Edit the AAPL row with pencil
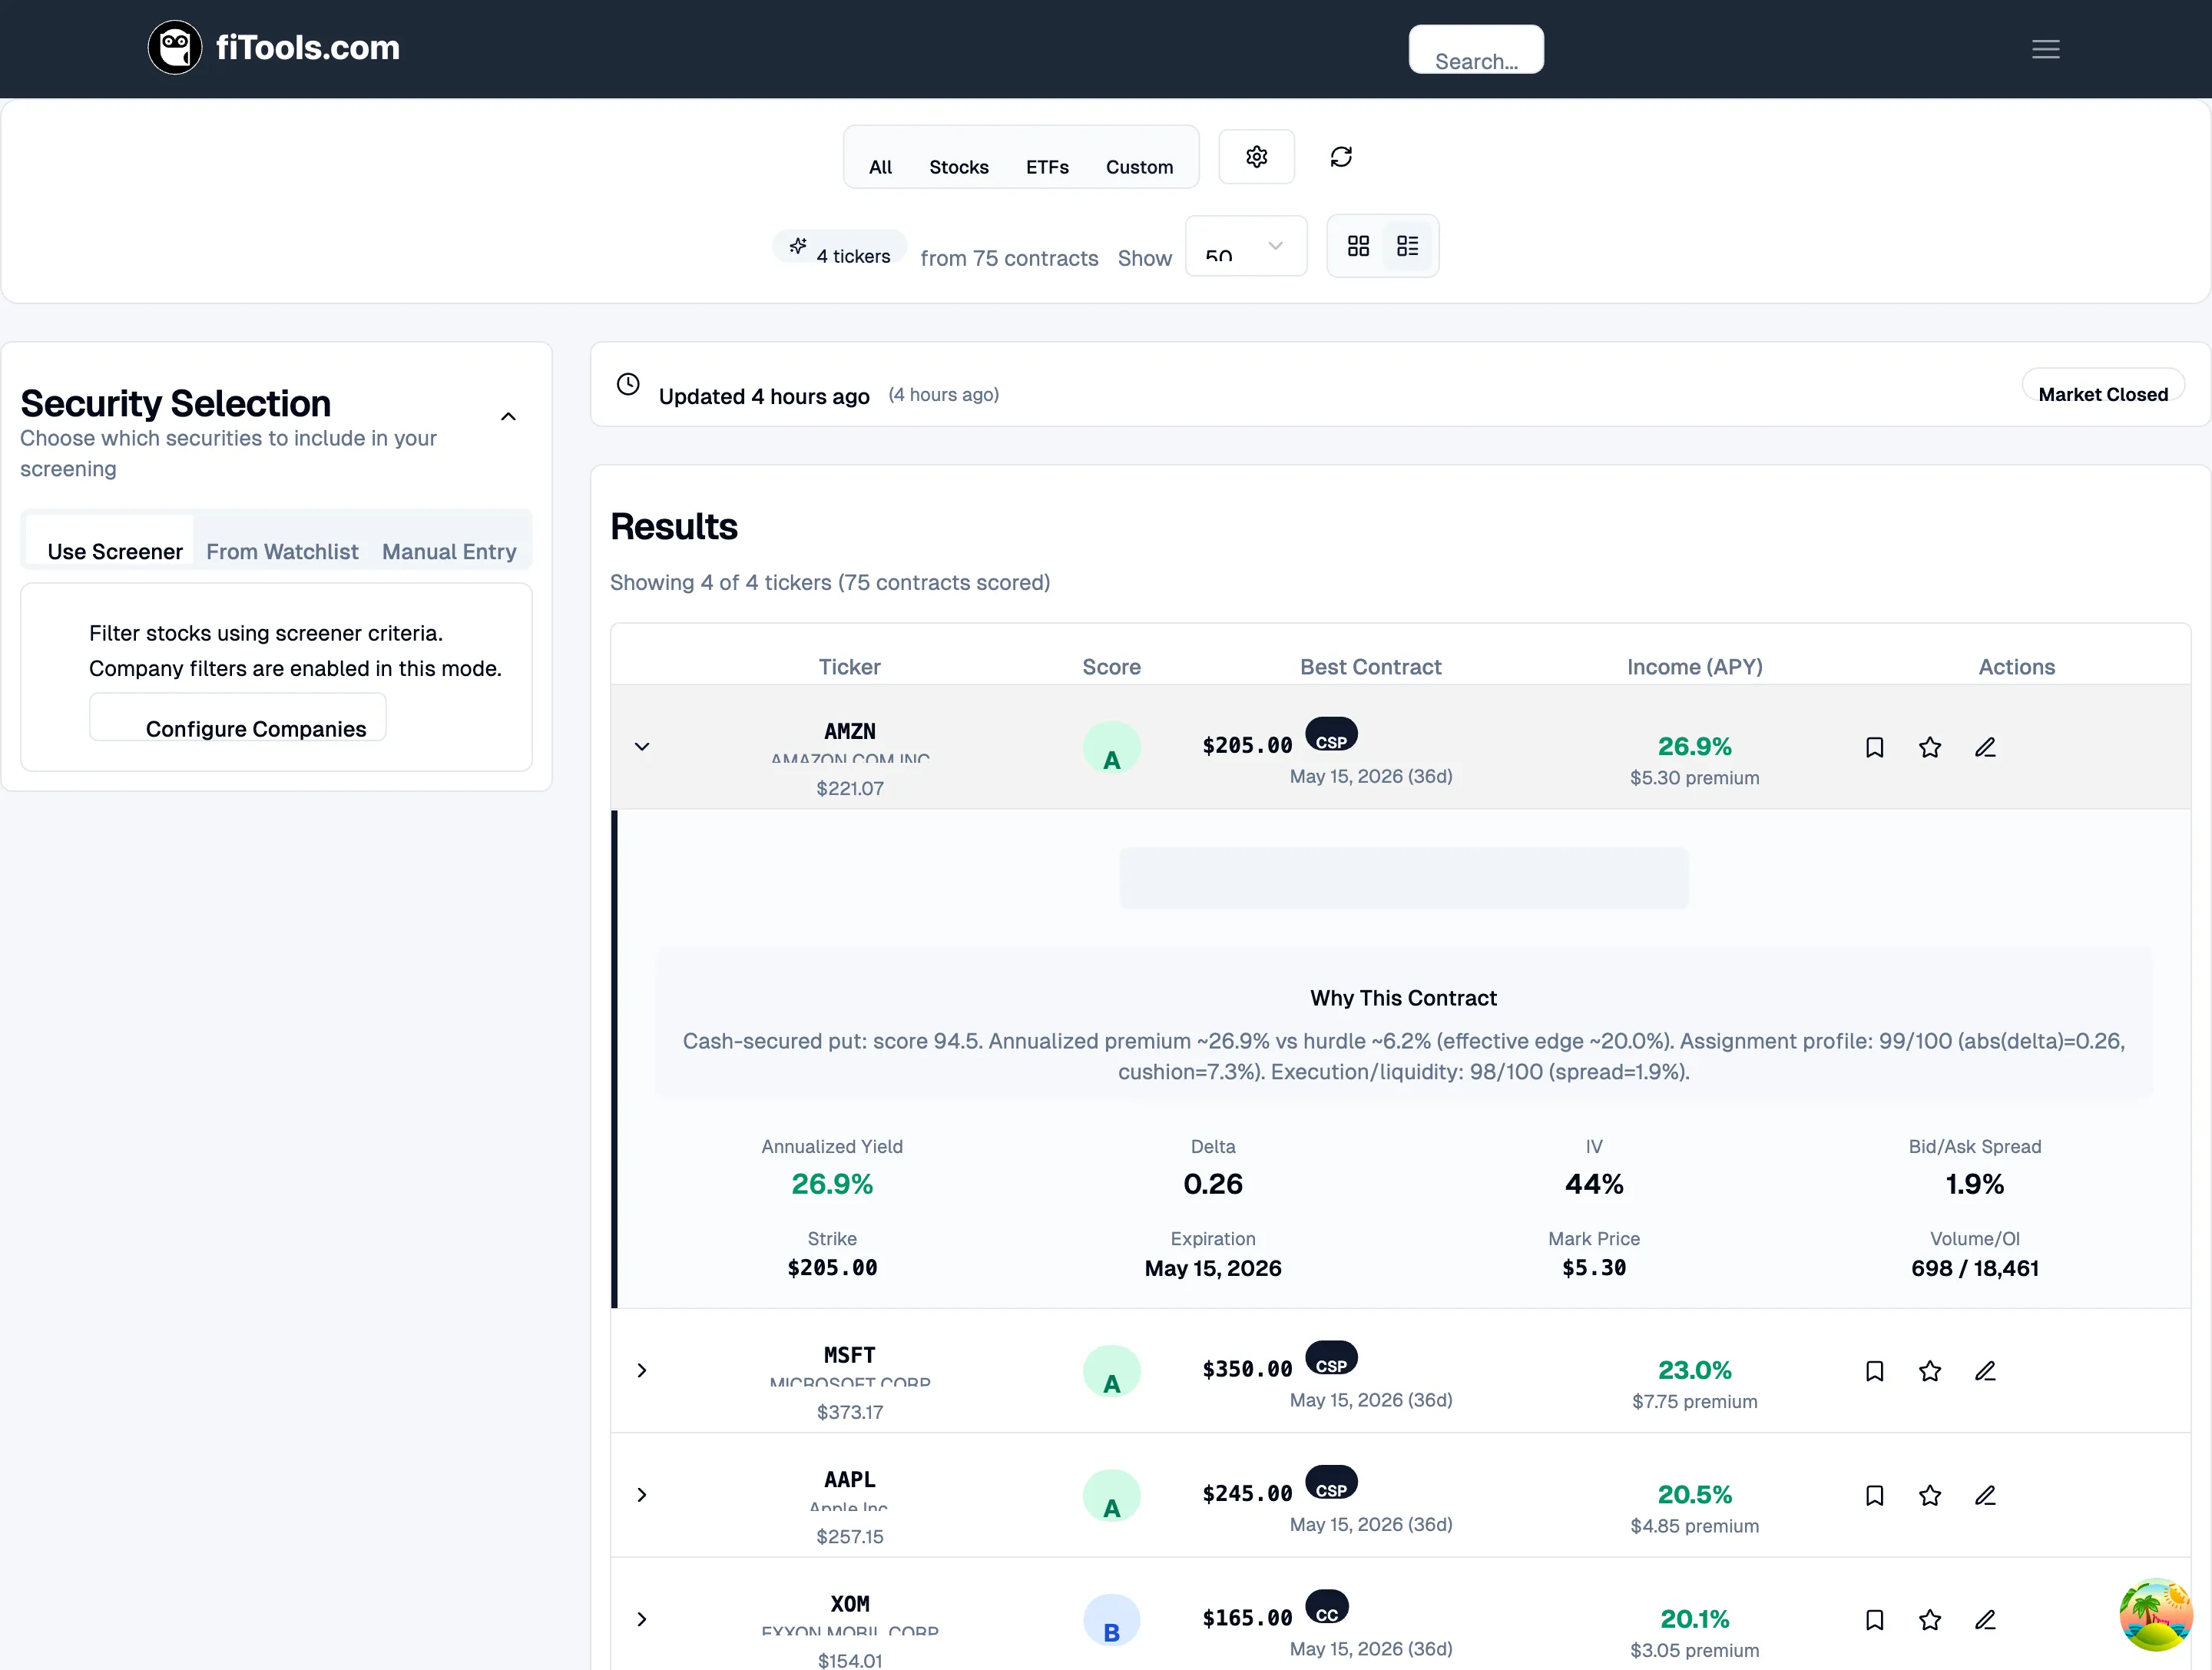This screenshot has width=2212, height=1670. point(1985,1495)
